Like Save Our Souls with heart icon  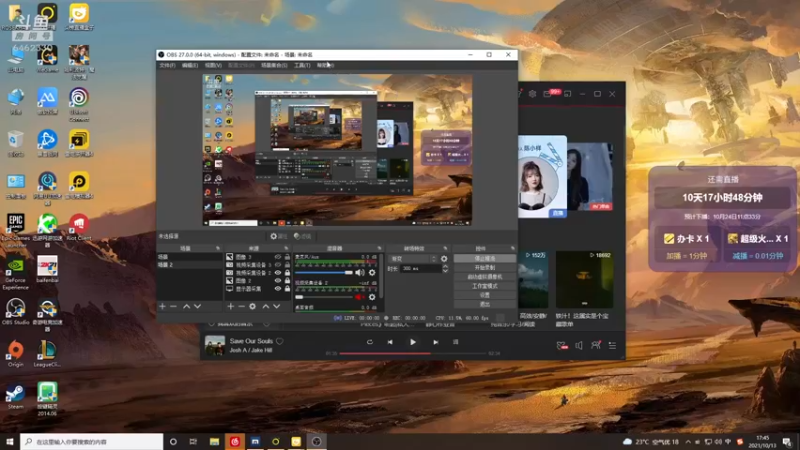[280, 341]
